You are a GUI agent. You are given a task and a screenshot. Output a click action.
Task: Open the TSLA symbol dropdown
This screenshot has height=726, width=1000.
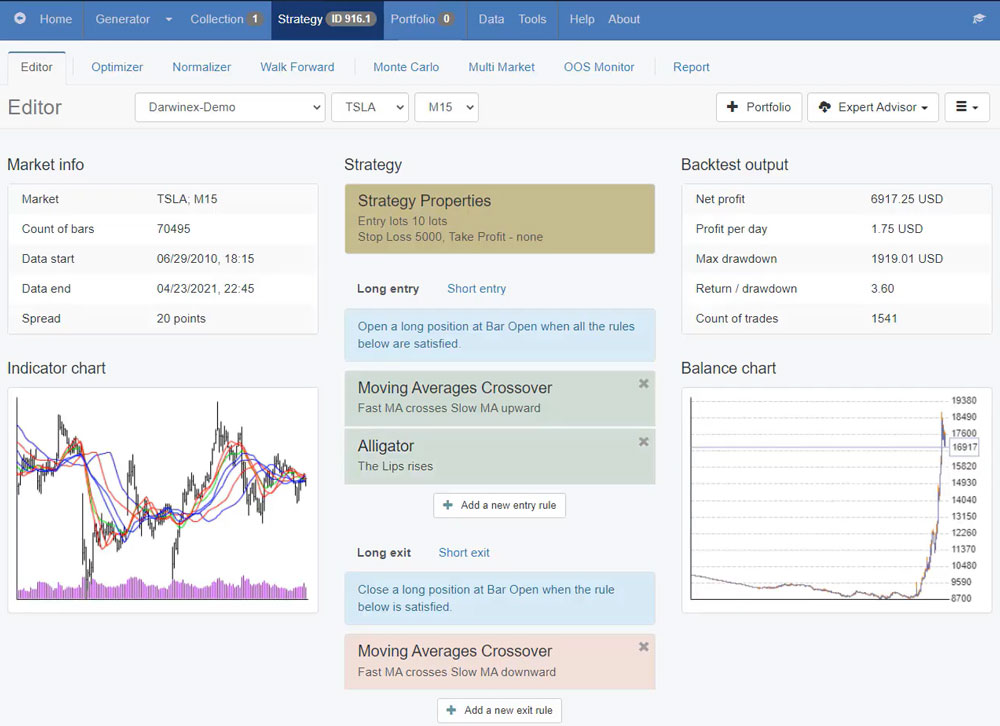point(370,107)
